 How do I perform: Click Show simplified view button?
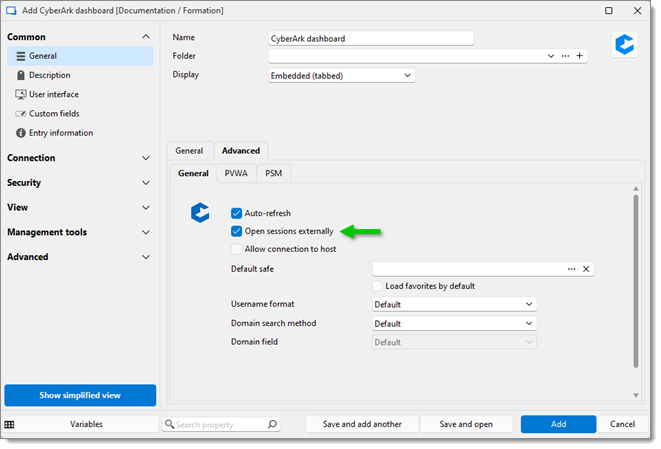(80, 395)
